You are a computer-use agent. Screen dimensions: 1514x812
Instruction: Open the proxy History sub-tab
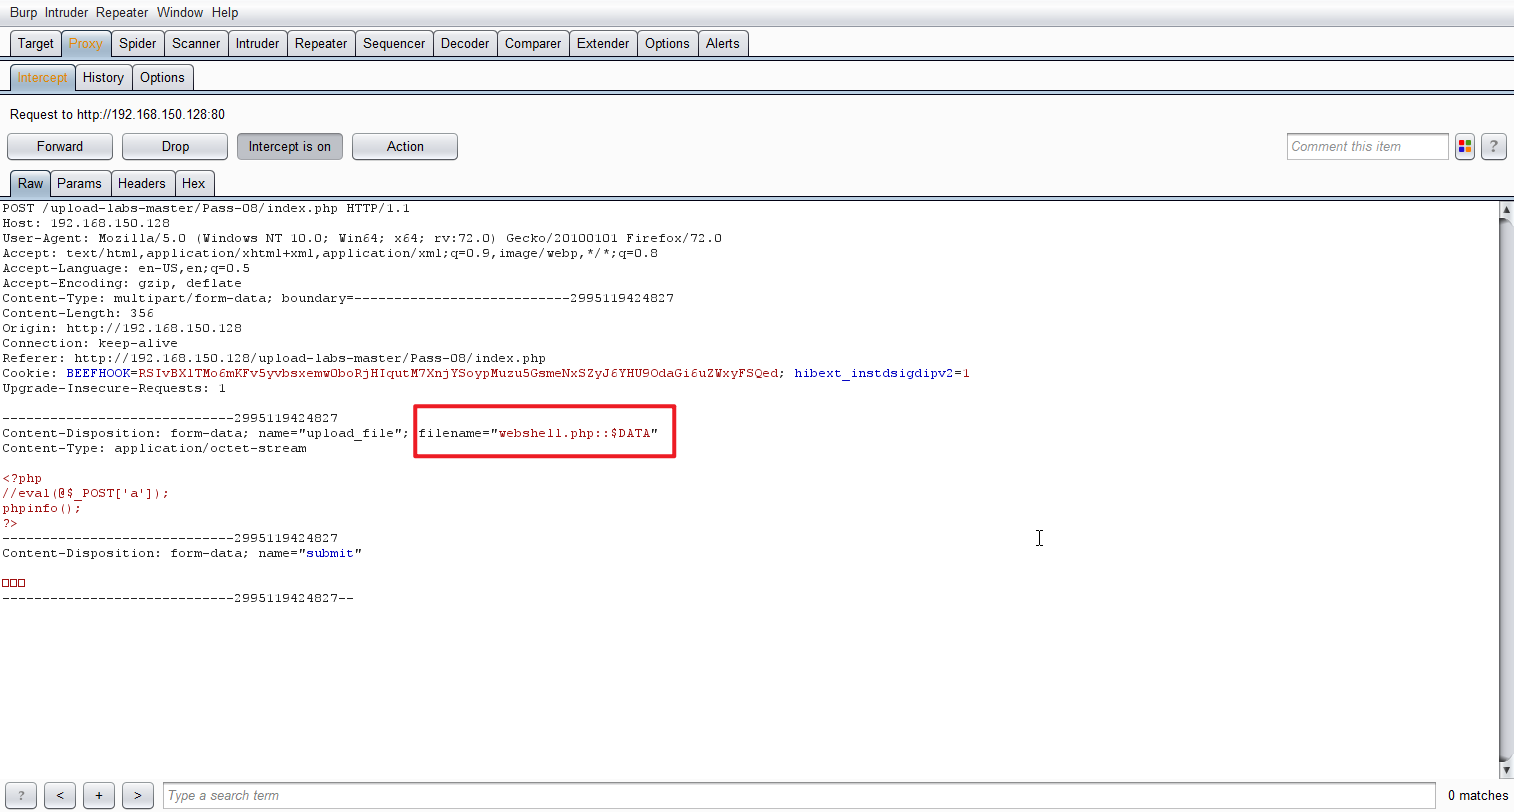click(x=103, y=77)
